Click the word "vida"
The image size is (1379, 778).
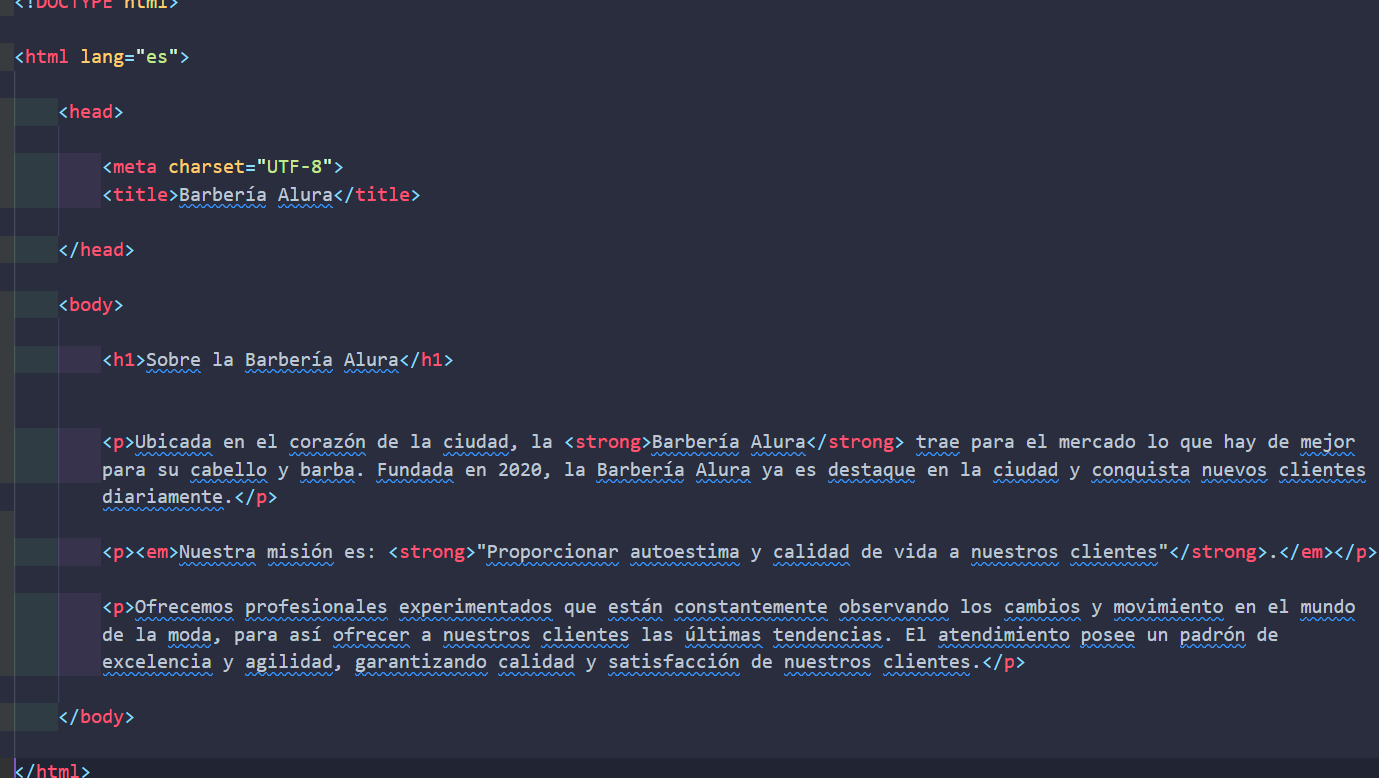point(916,552)
